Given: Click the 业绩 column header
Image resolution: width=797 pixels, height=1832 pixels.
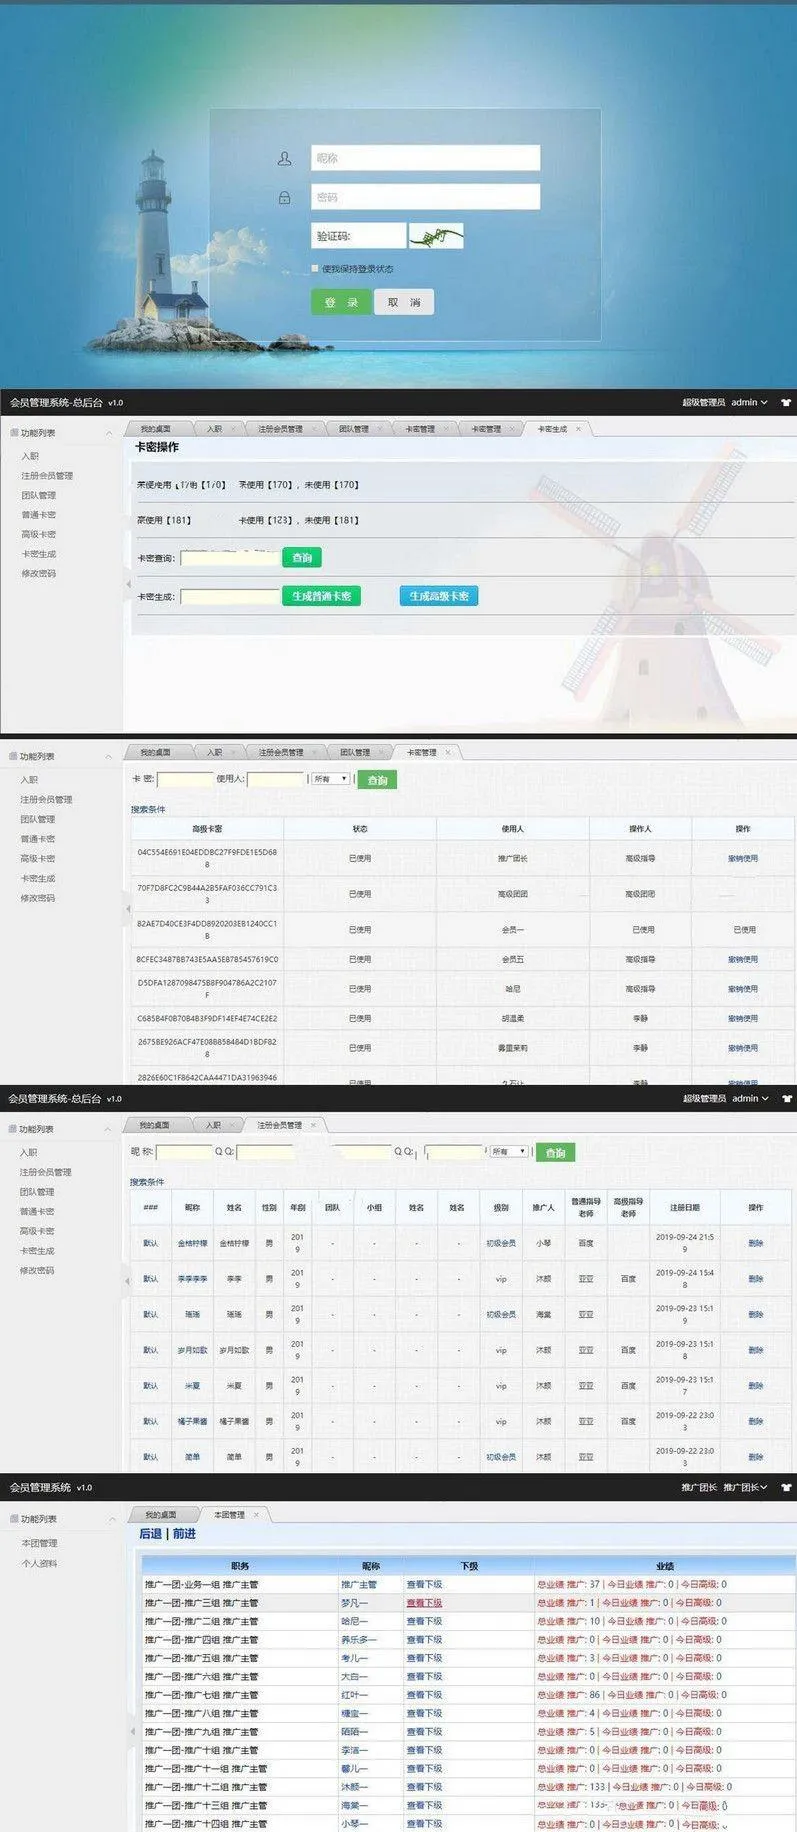Looking at the screenshot, I should click(x=664, y=1566).
